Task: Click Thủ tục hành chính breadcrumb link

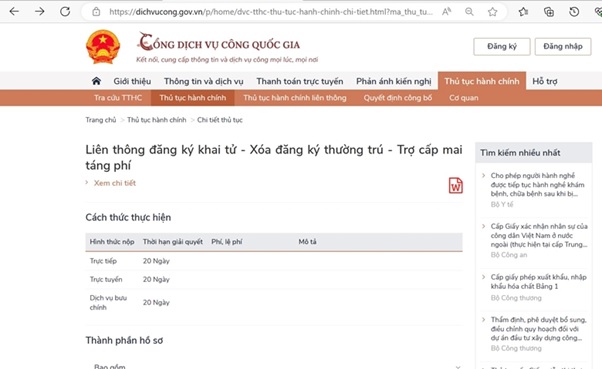Action: click(x=157, y=120)
